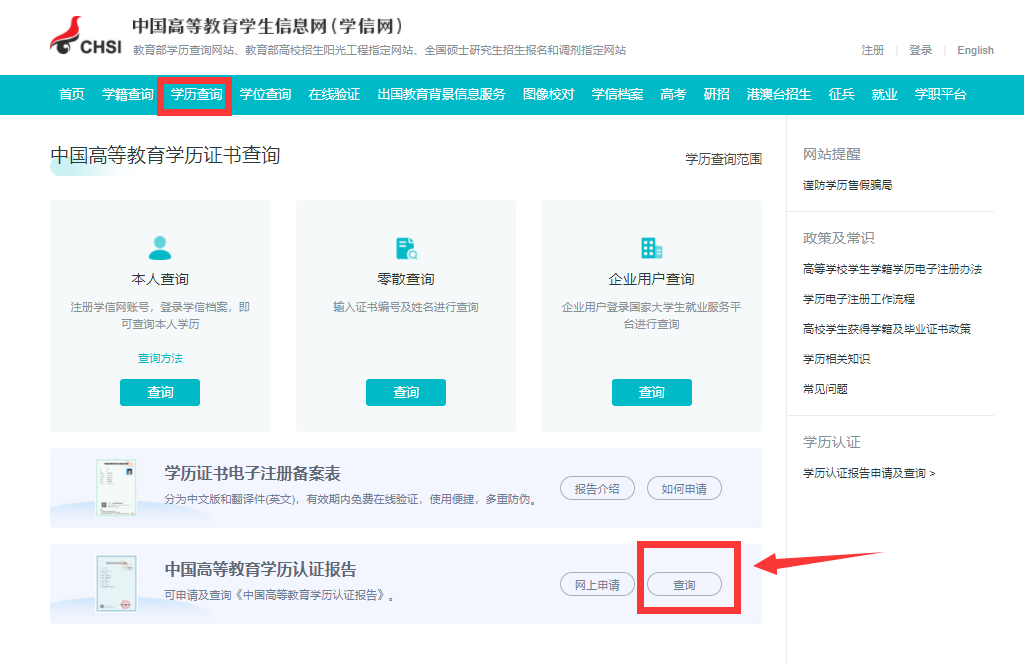Click the 学历证书电子注册备案表 title
Viewport: 1024px width, 664px height.
tap(253, 473)
